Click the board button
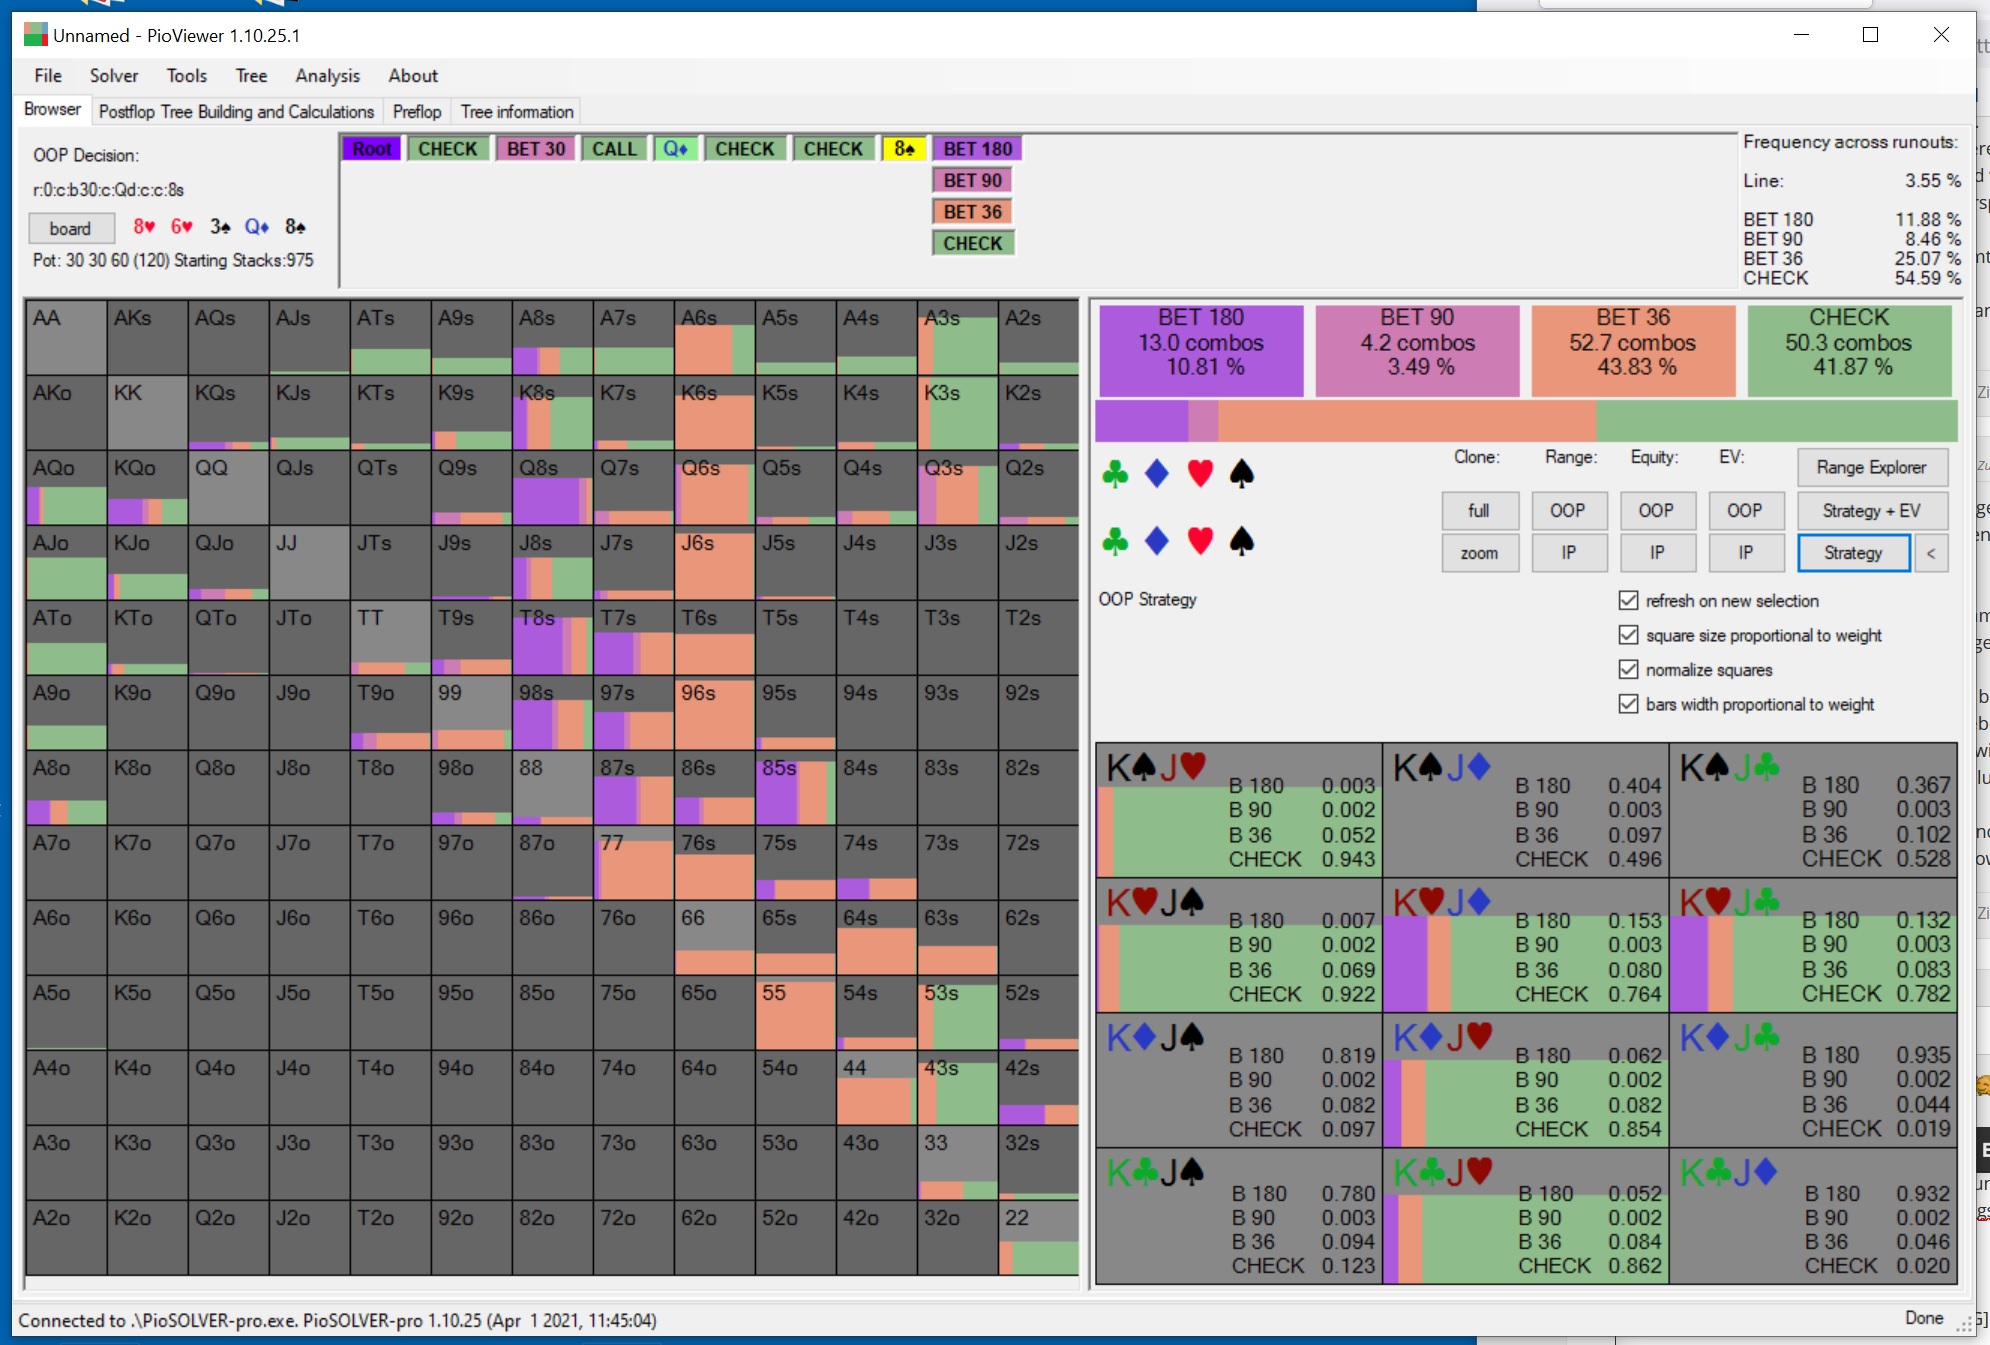 (x=70, y=228)
